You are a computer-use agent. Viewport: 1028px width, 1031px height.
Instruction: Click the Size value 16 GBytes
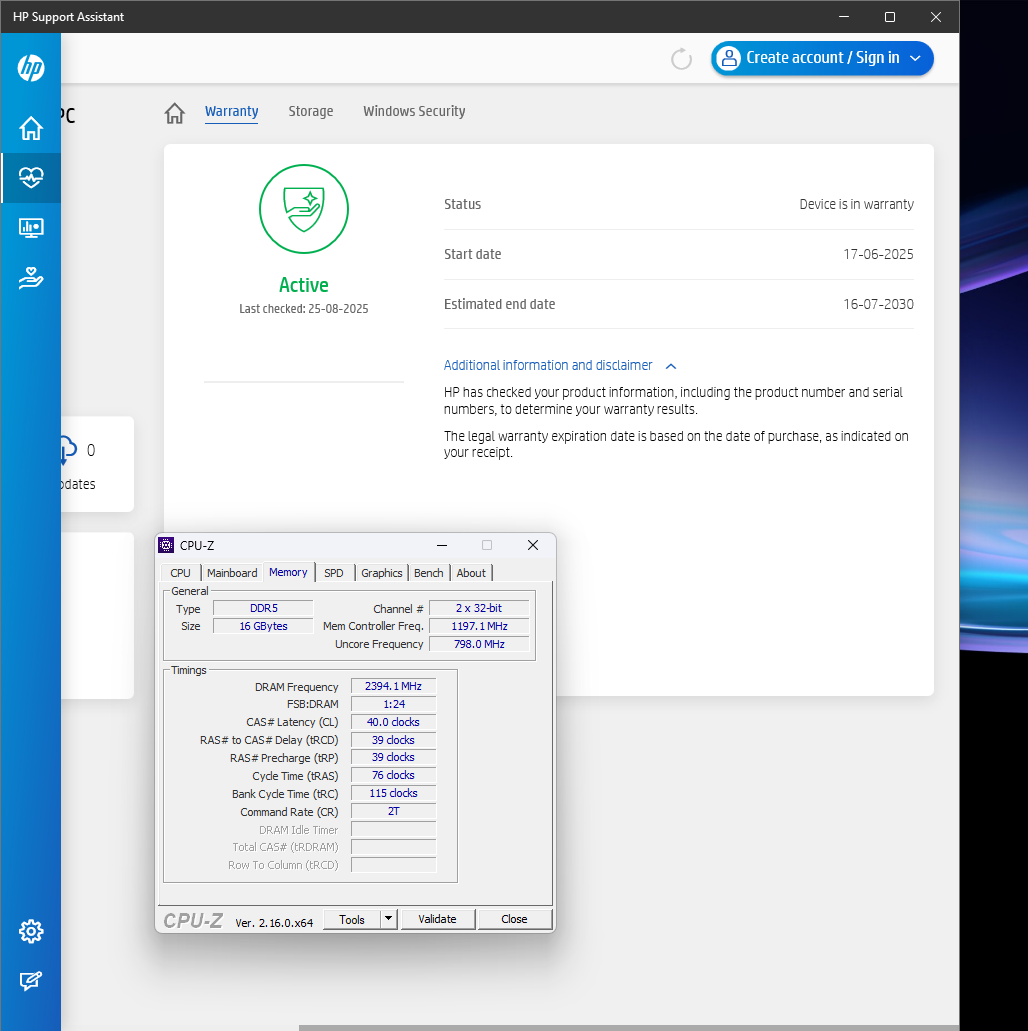click(263, 626)
